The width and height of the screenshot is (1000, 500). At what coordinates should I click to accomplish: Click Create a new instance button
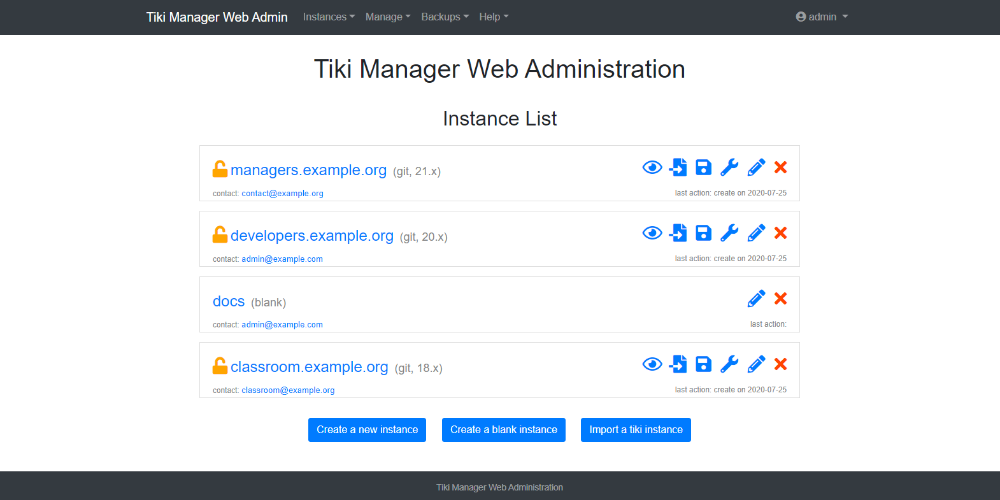367,430
